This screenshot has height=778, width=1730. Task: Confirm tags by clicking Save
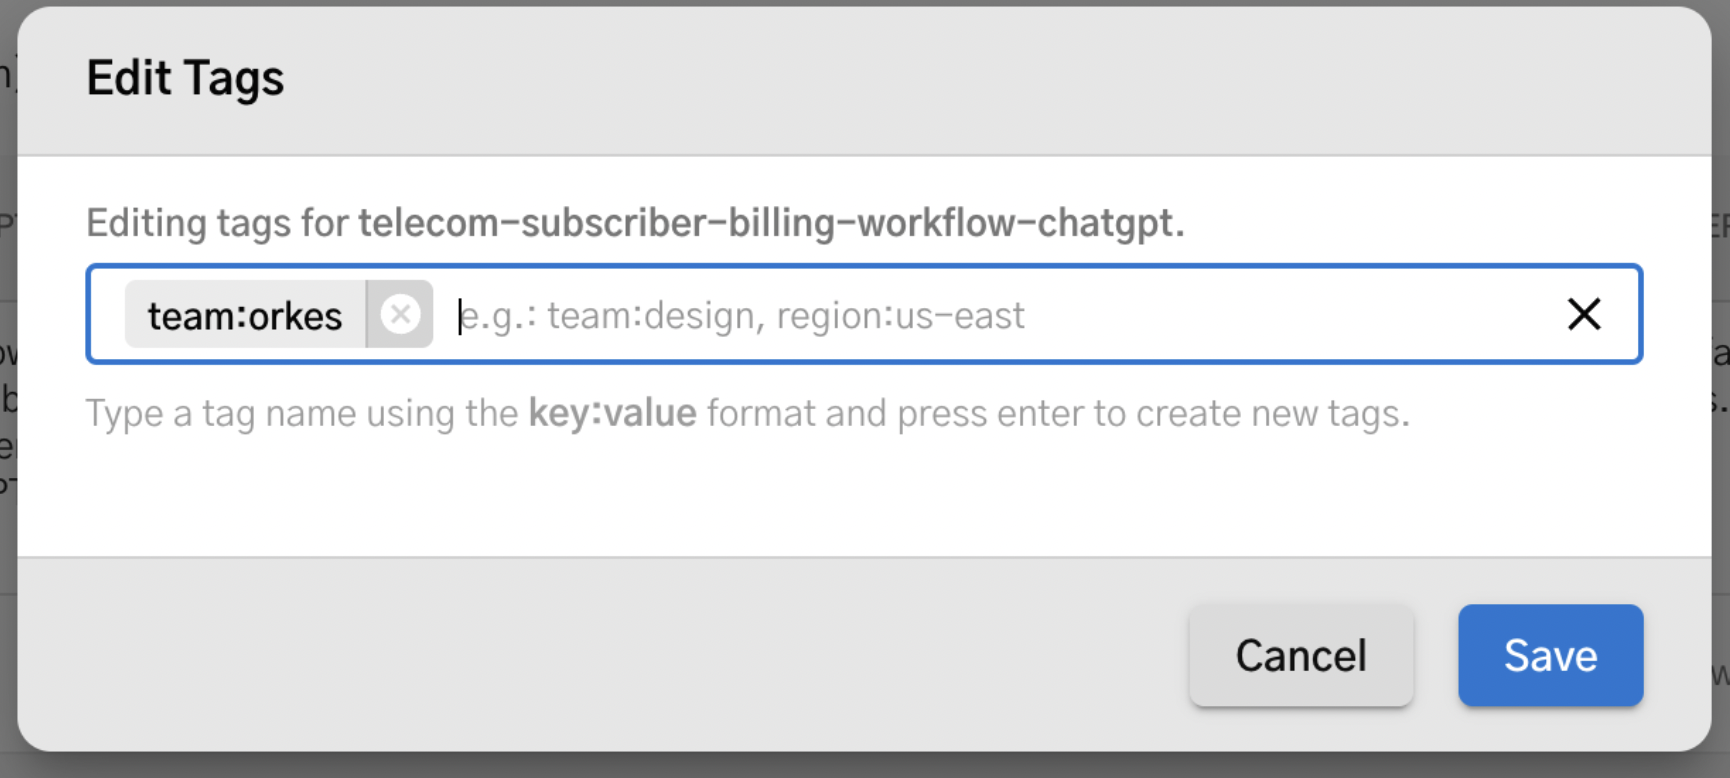[x=1549, y=655]
